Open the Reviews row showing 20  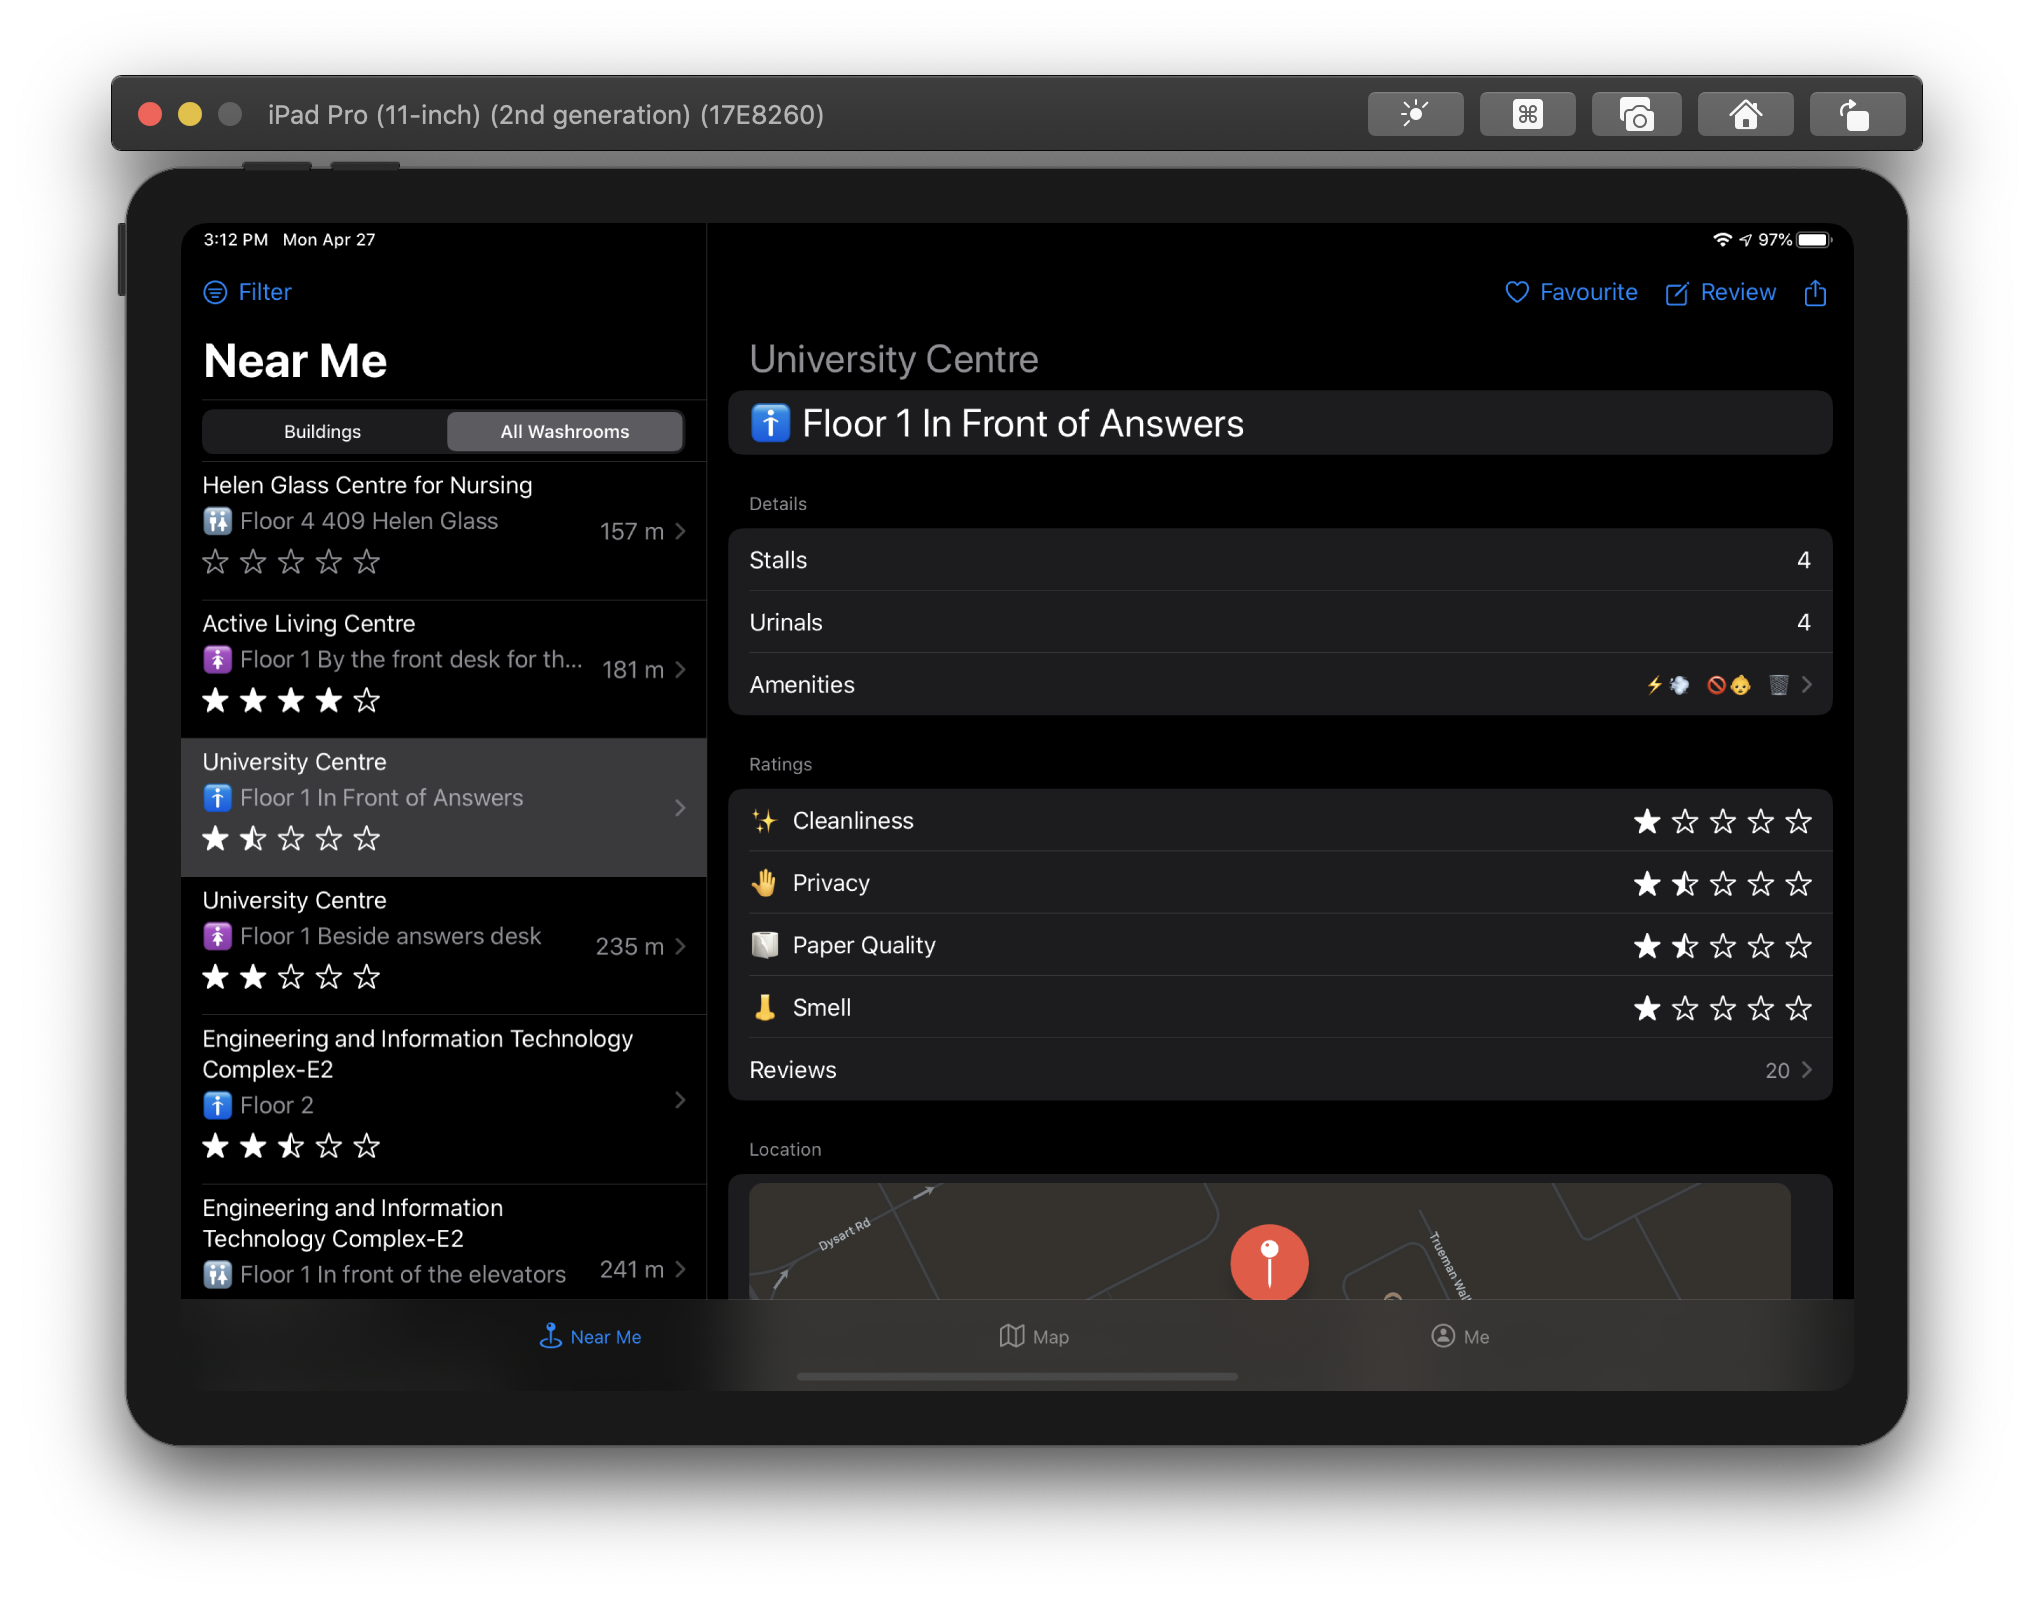pos(1280,1070)
